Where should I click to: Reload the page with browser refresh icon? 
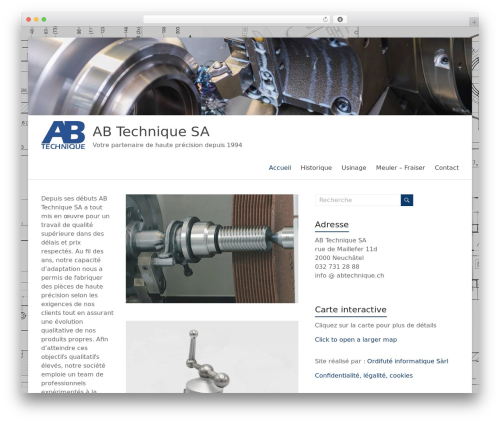(x=325, y=19)
